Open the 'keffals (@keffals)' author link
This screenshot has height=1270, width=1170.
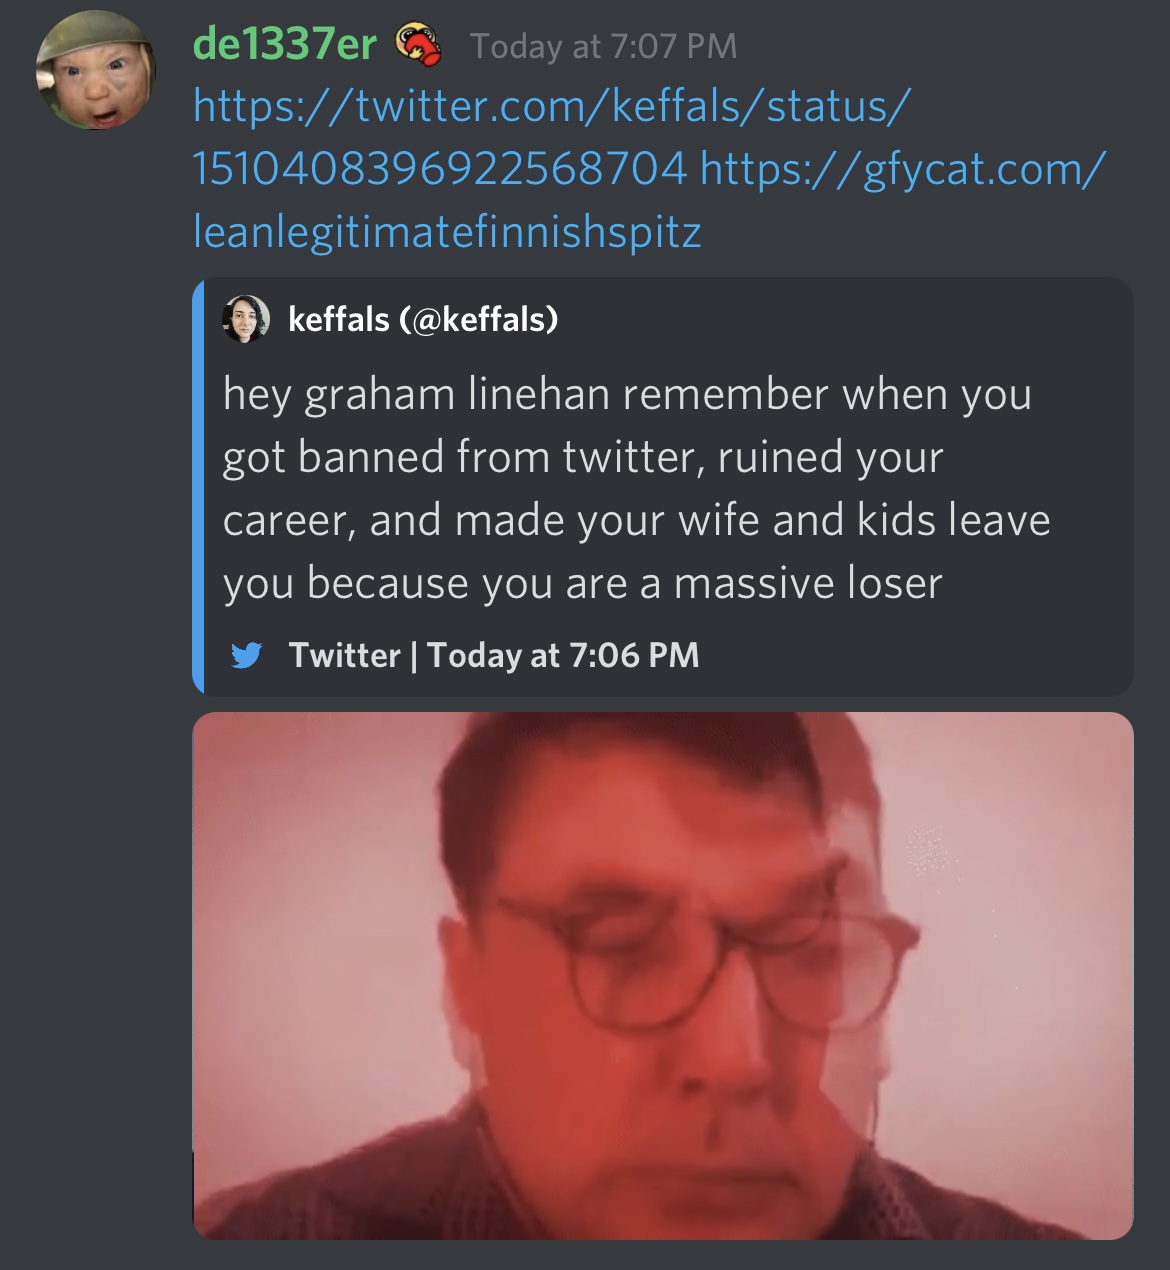point(423,319)
